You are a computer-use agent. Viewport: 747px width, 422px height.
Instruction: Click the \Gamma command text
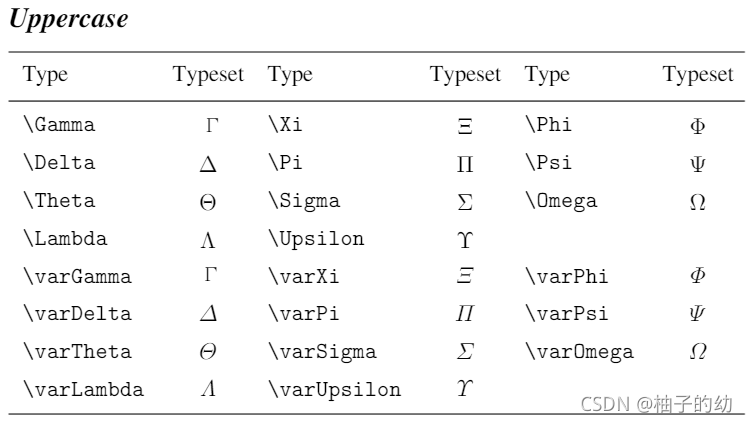tap(60, 125)
